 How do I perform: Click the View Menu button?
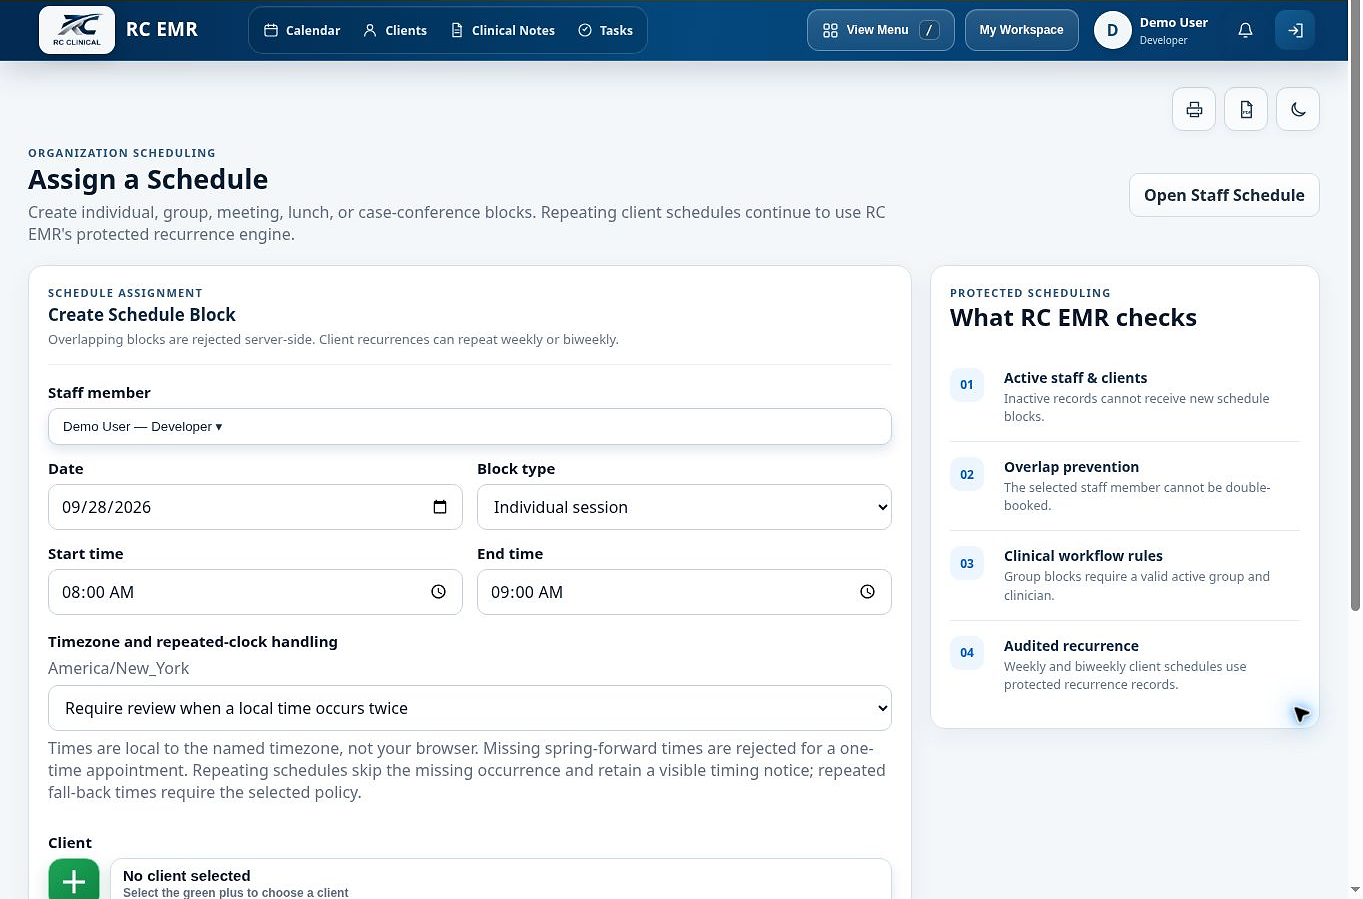(881, 30)
